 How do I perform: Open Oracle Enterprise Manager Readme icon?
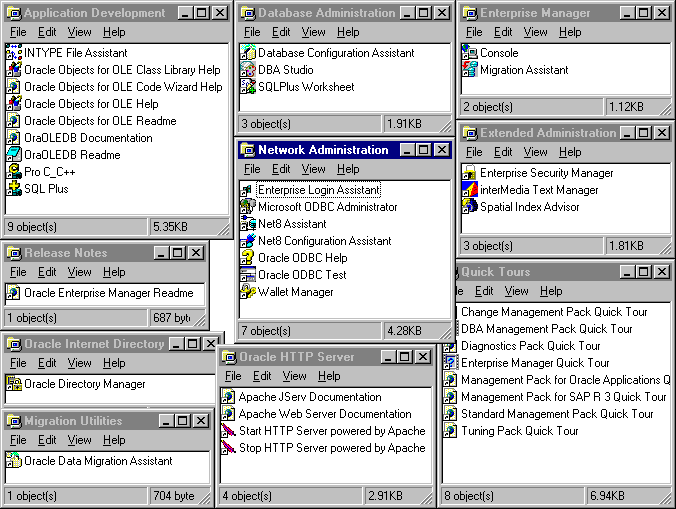pyautogui.click(x=14, y=293)
